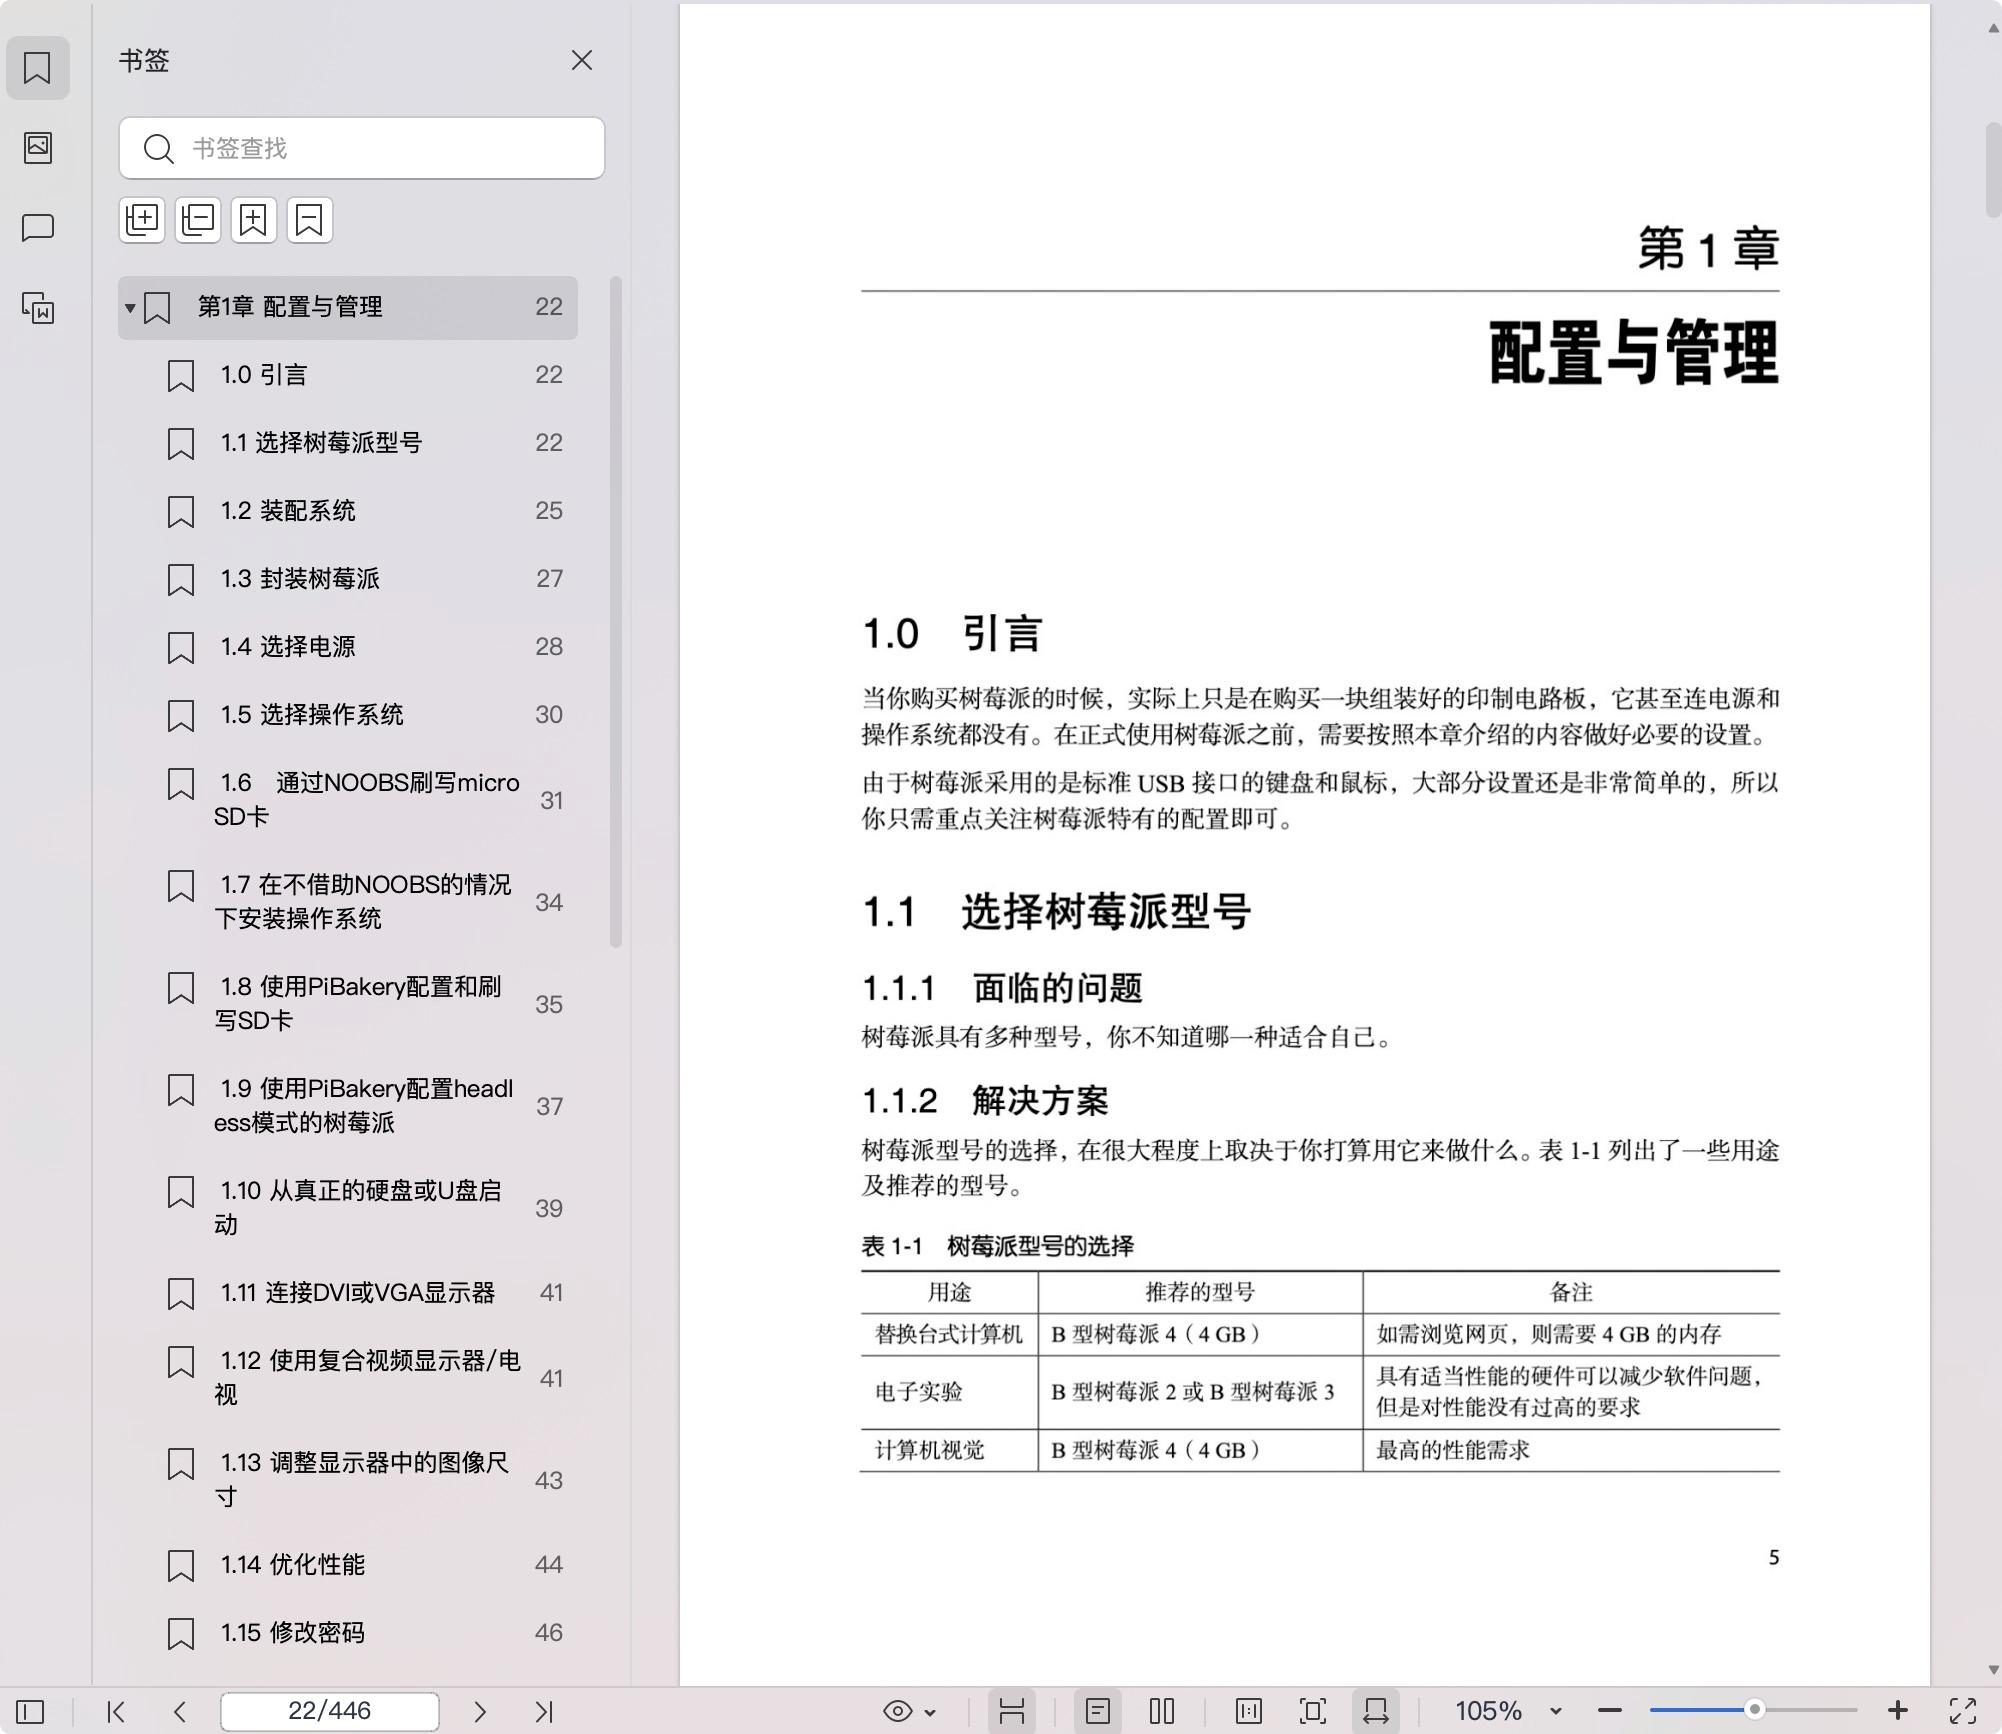Add a new bookmark icon
The height and width of the screenshot is (1734, 2002).
(254, 220)
